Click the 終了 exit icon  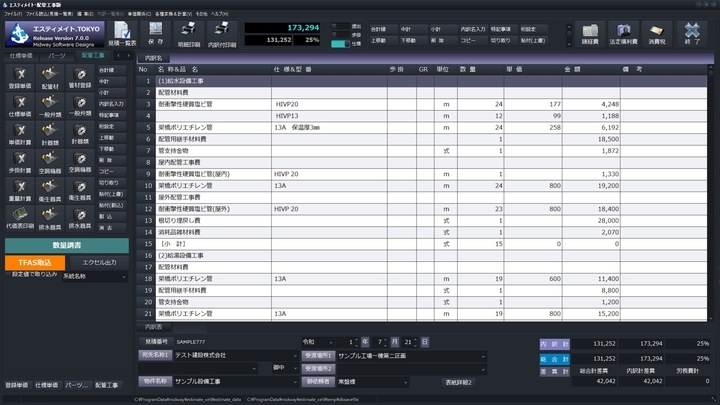click(692, 34)
